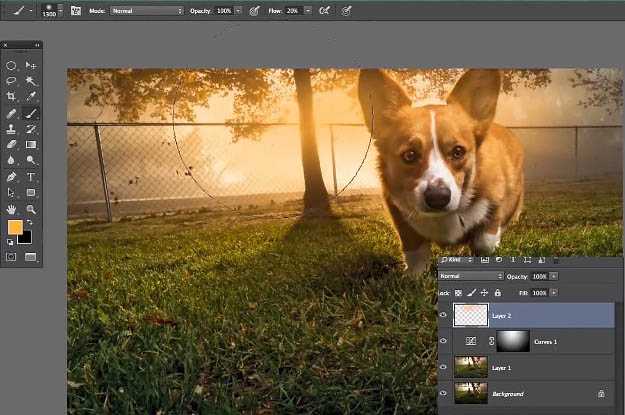Select the Lasso tool

pyautogui.click(x=11, y=81)
